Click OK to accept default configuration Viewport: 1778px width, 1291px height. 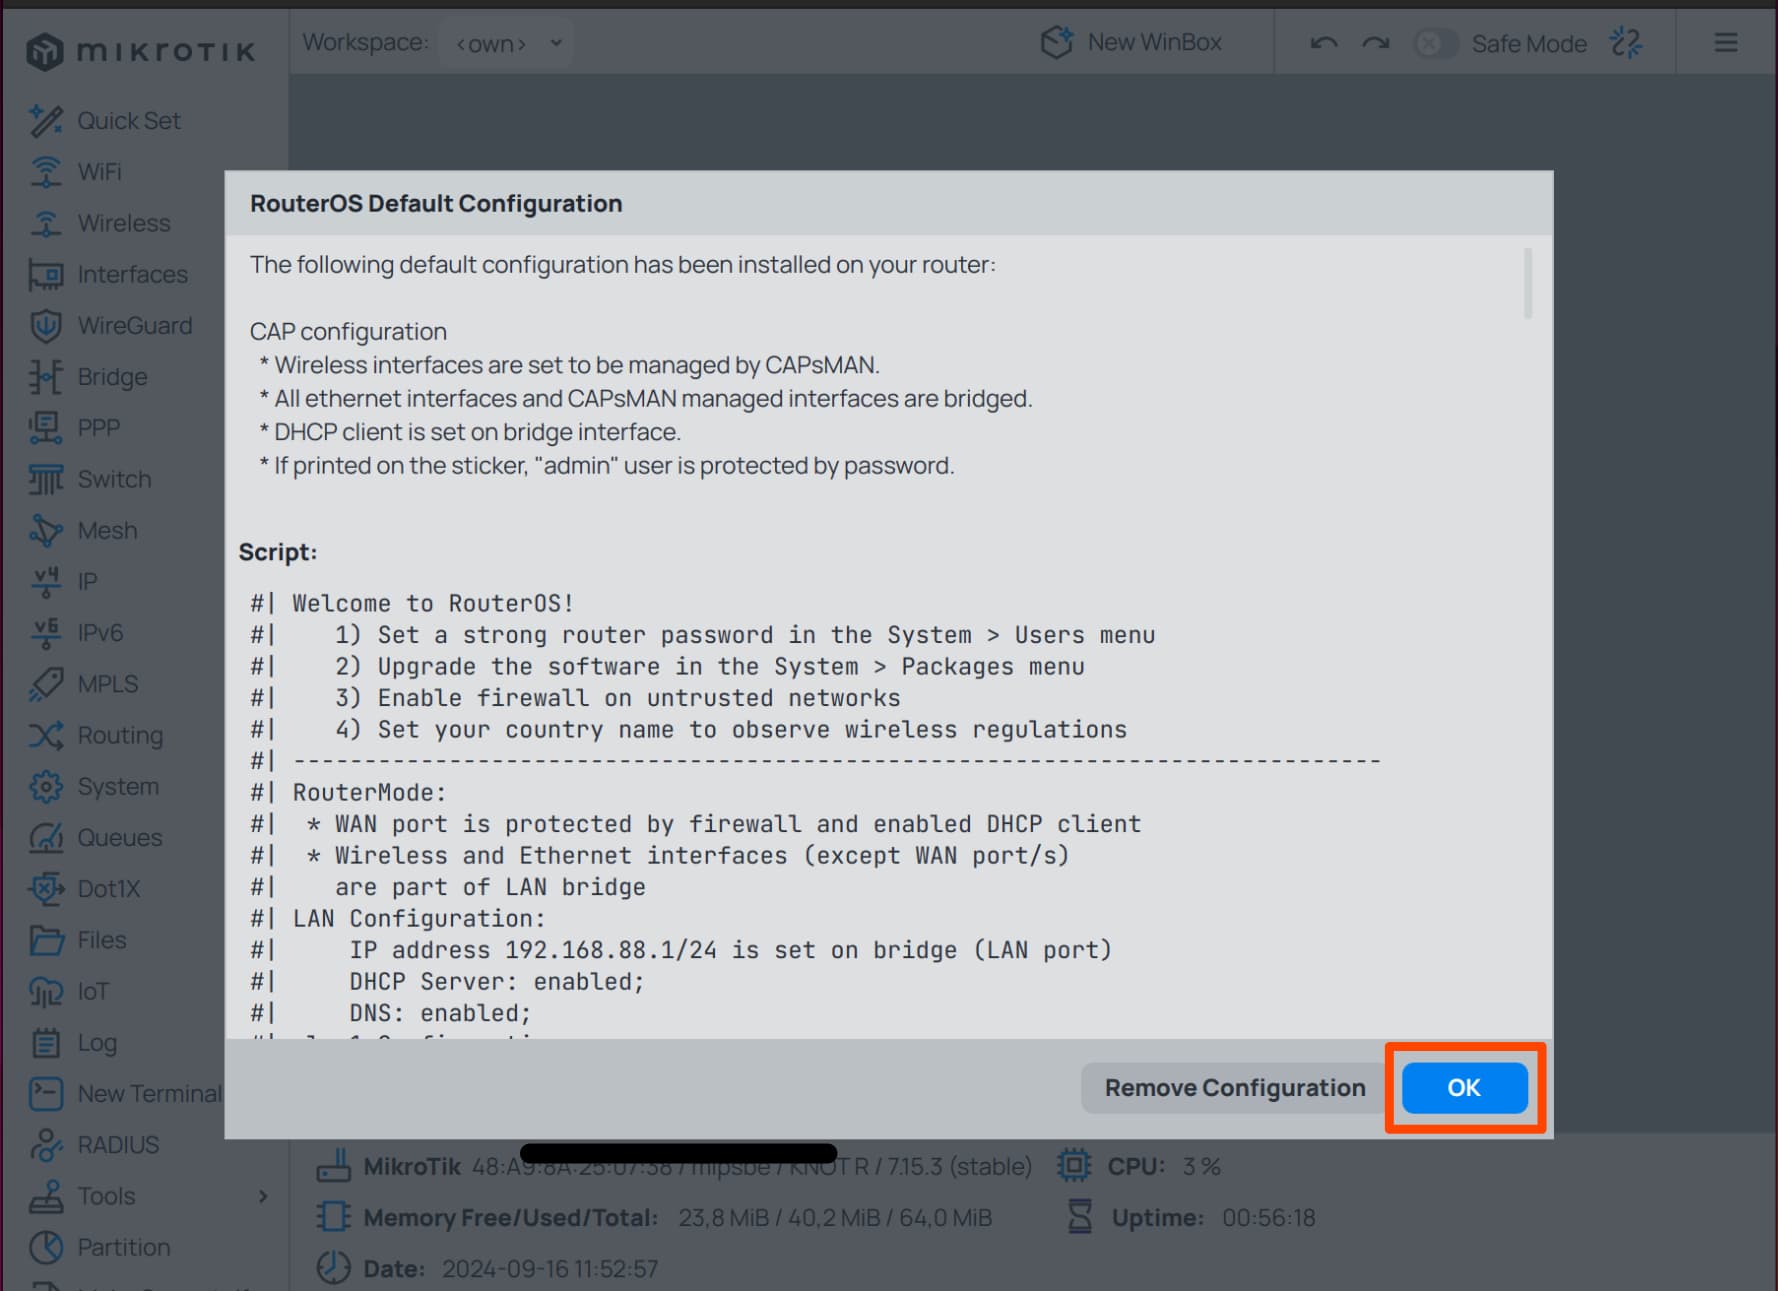(1462, 1087)
